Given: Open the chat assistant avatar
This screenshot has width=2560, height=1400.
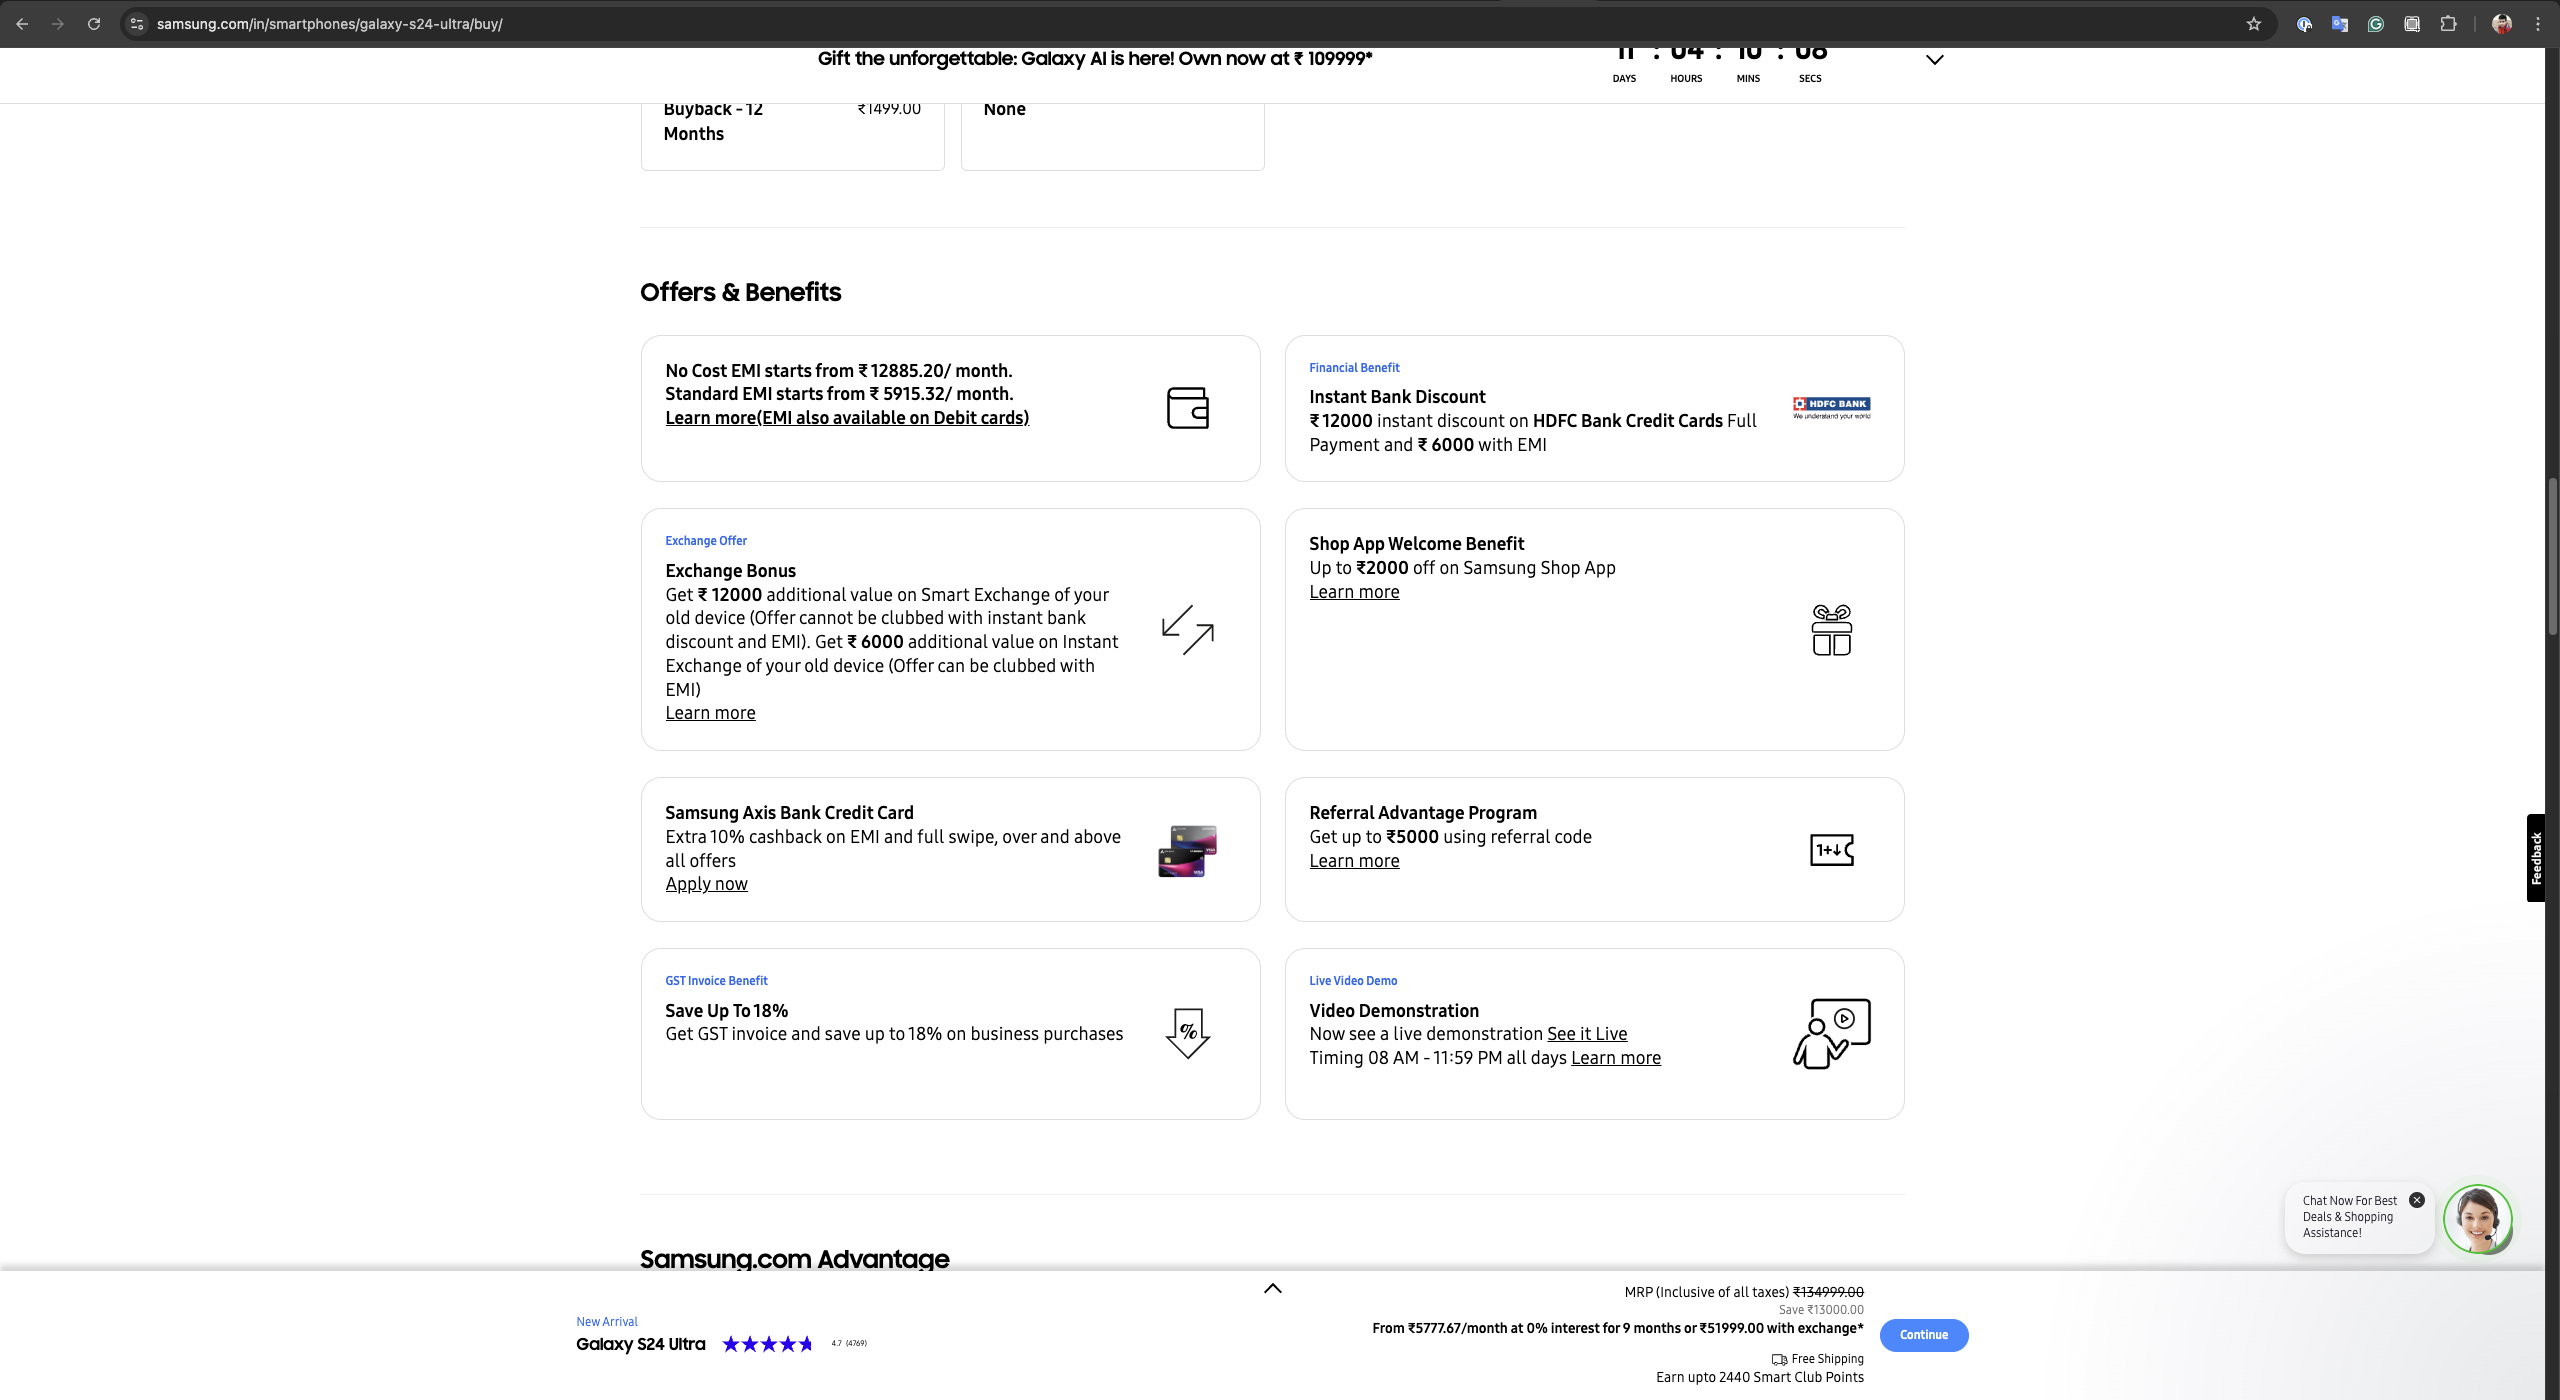Looking at the screenshot, I should pos(2477,1219).
